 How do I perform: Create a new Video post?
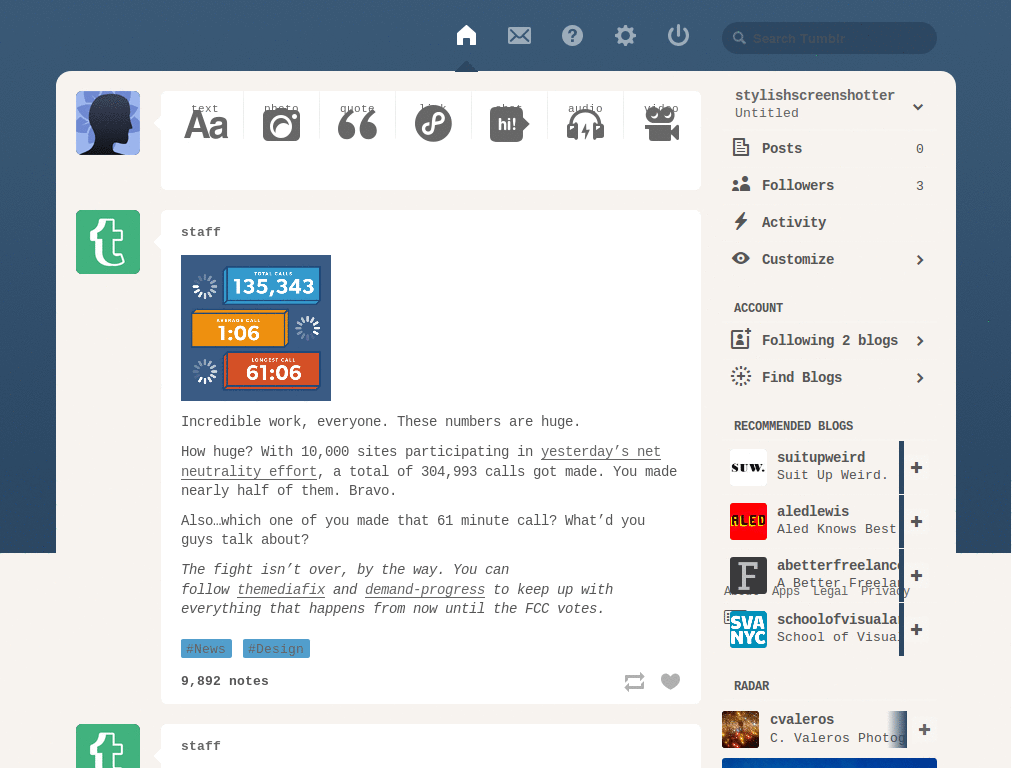coord(661,122)
